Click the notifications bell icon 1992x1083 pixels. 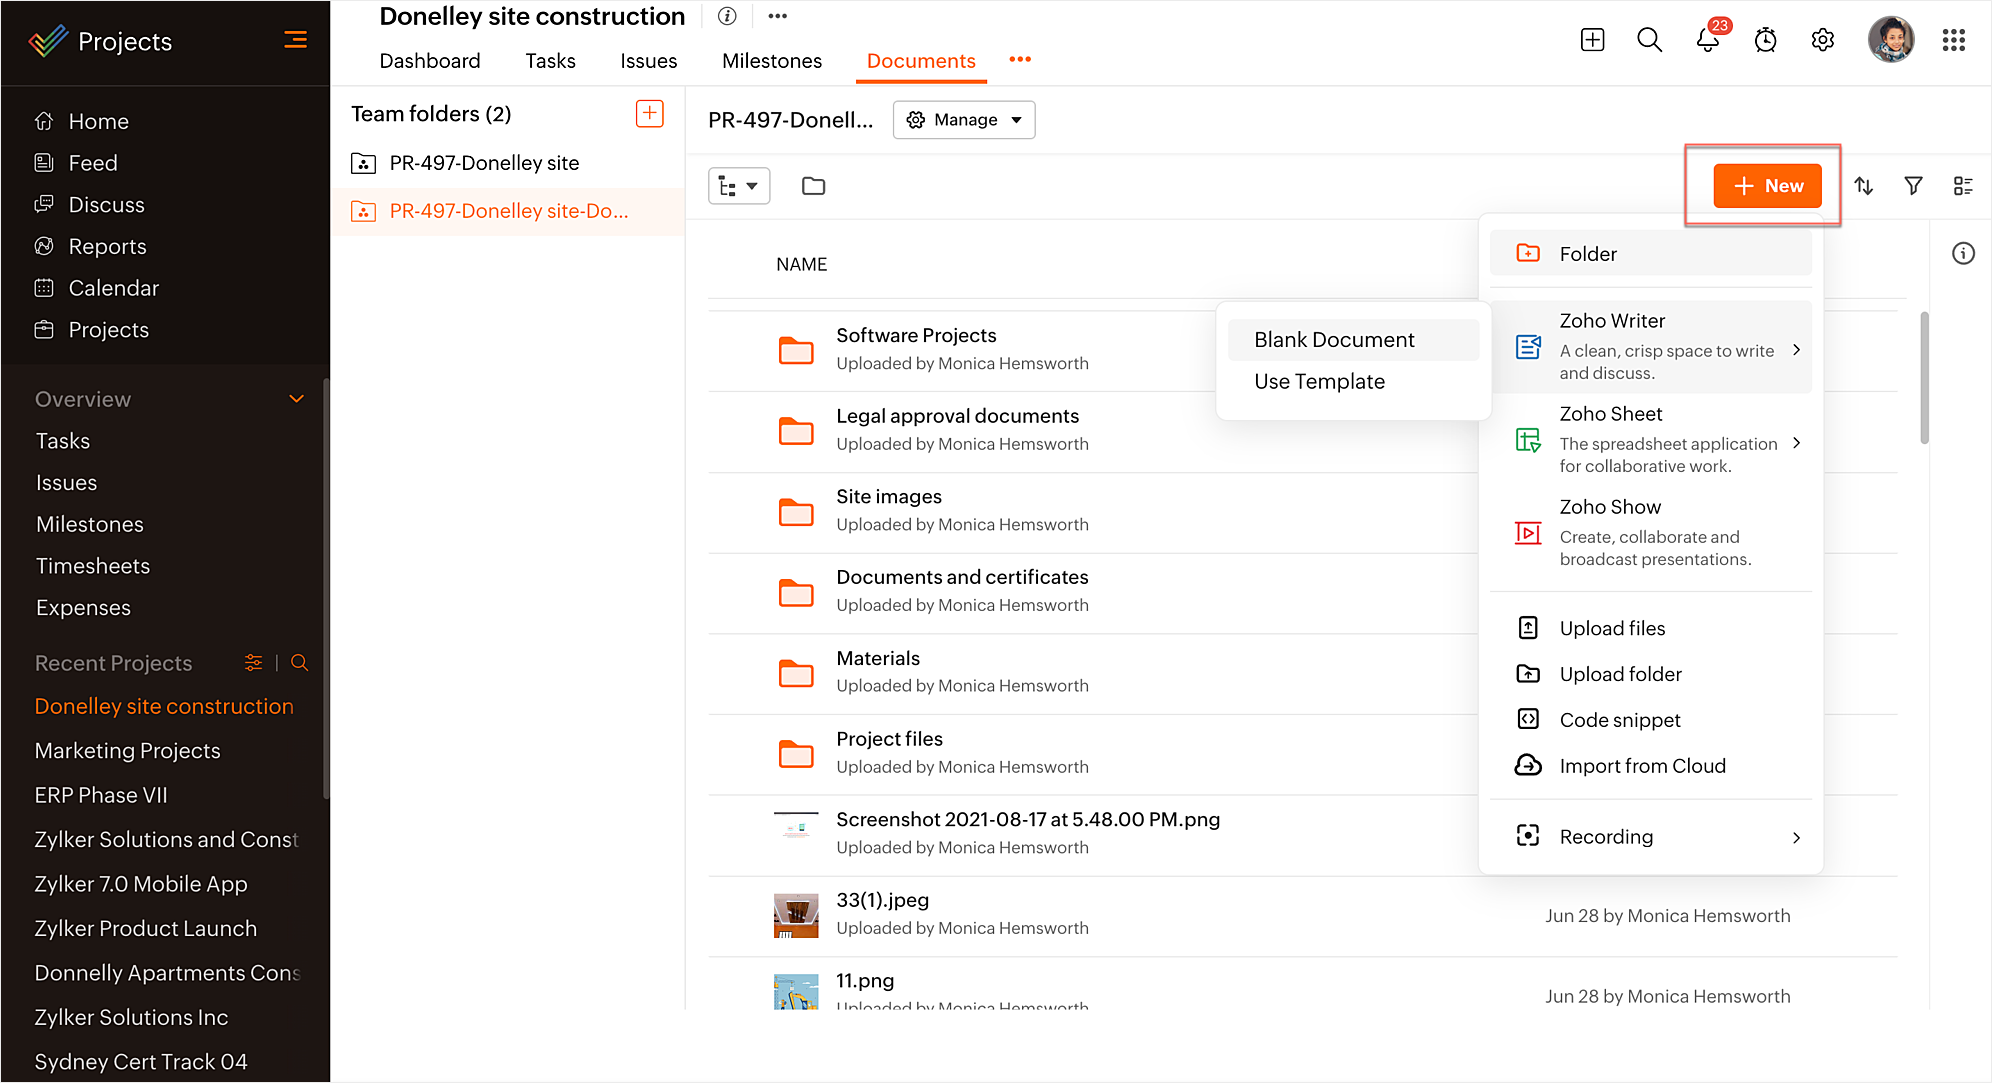click(x=1707, y=40)
